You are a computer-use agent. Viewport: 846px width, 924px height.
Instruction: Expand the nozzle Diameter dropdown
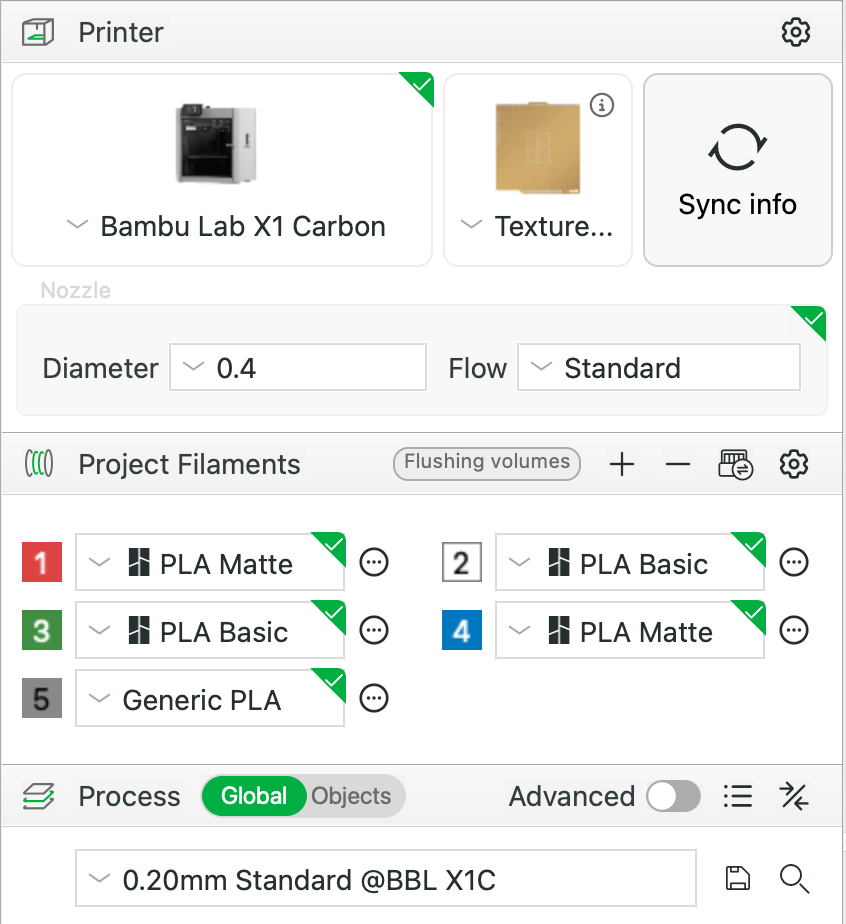point(298,368)
